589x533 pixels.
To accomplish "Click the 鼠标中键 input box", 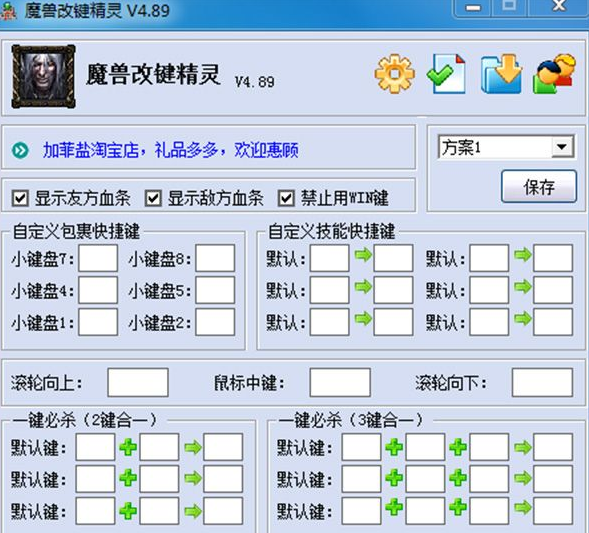I will pos(340,382).
